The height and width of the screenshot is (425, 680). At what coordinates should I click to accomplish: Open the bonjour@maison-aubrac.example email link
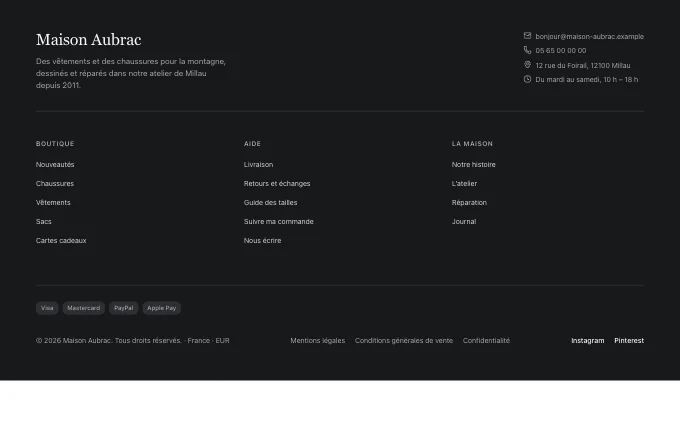click(x=589, y=36)
